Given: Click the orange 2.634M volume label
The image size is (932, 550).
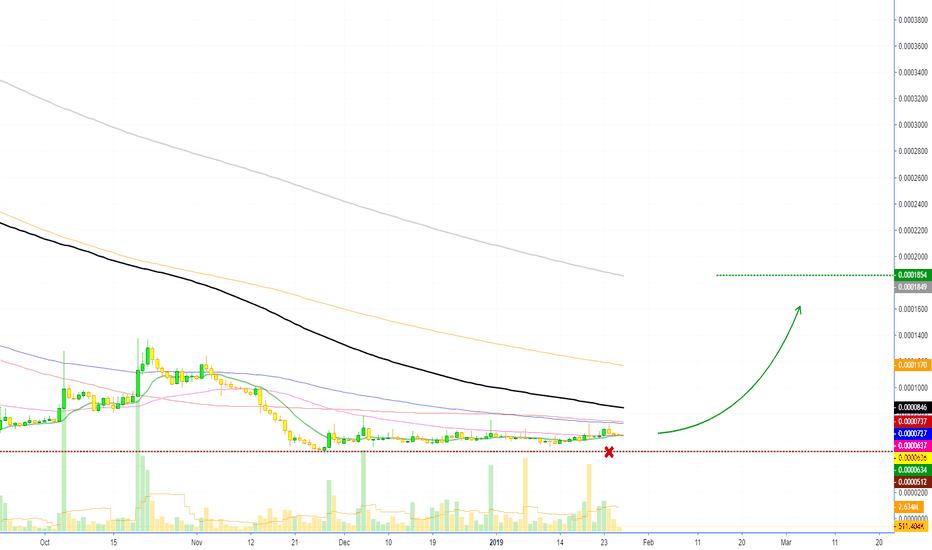Looking at the screenshot, I should (909, 507).
